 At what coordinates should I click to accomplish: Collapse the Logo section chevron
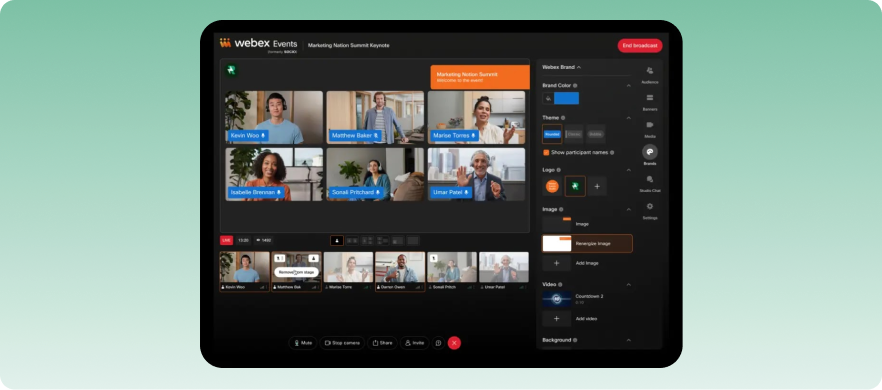pos(628,170)
